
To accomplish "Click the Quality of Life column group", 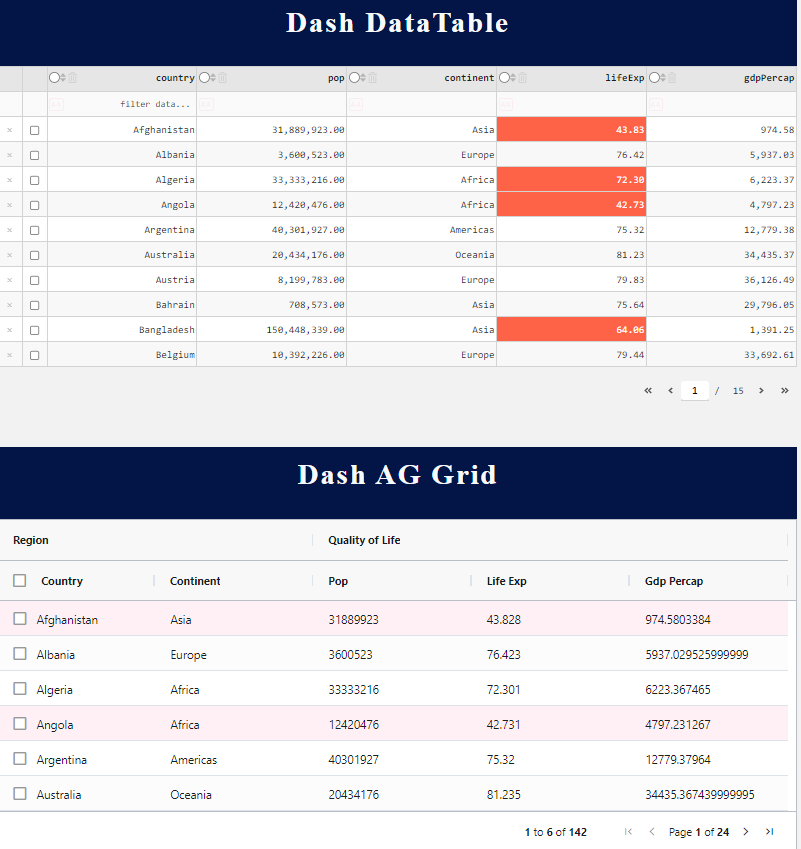I will point(364,540).
